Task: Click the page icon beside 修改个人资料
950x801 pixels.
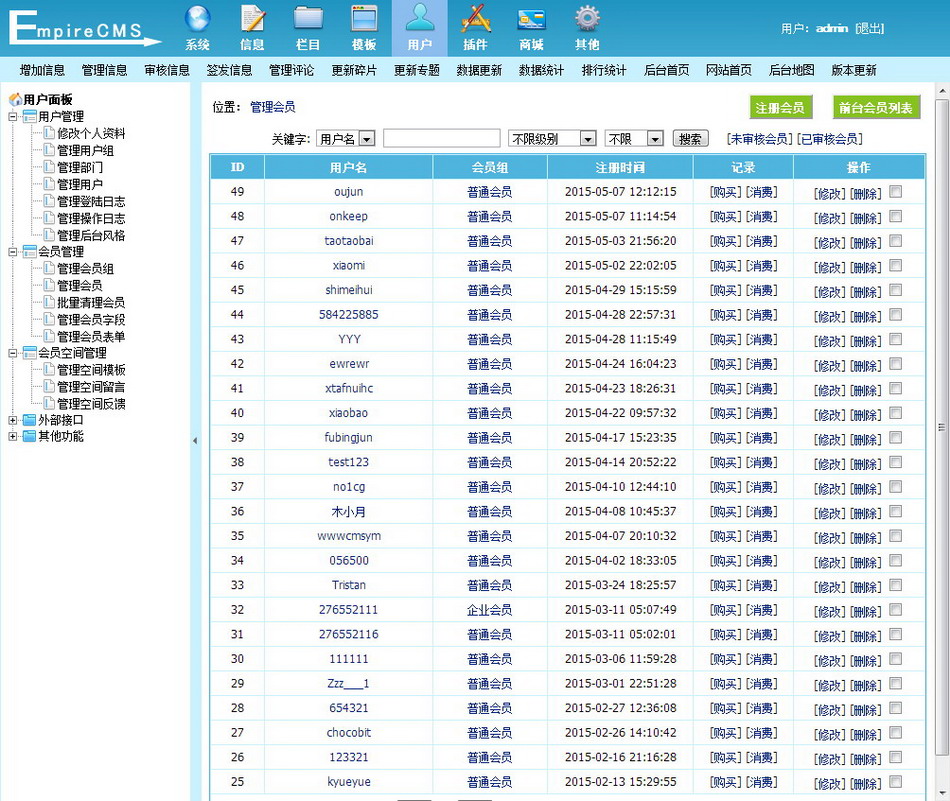Action: pos(50,133)
